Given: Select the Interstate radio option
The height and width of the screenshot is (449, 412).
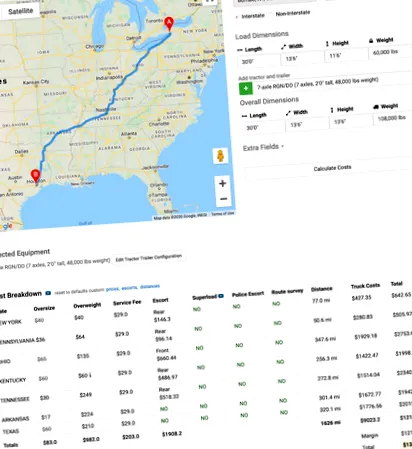Looking at the screenshot, I should 236,17.
